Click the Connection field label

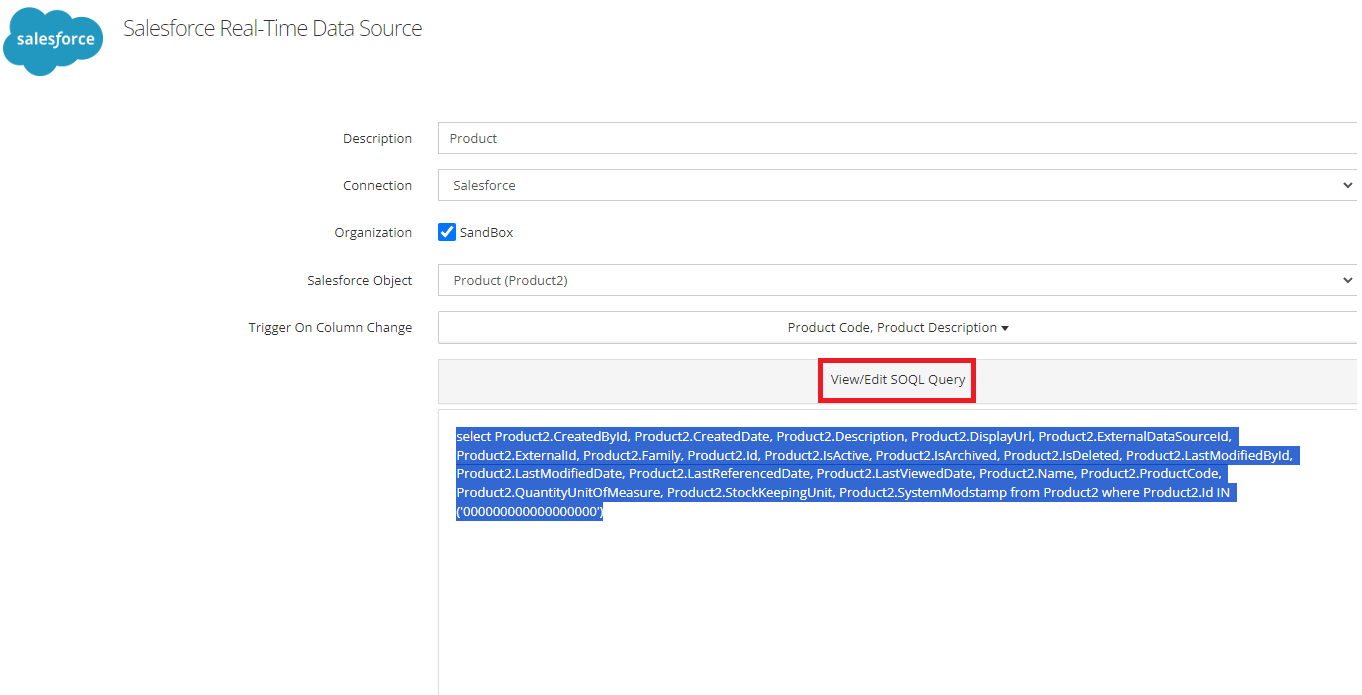coord(377,186)
